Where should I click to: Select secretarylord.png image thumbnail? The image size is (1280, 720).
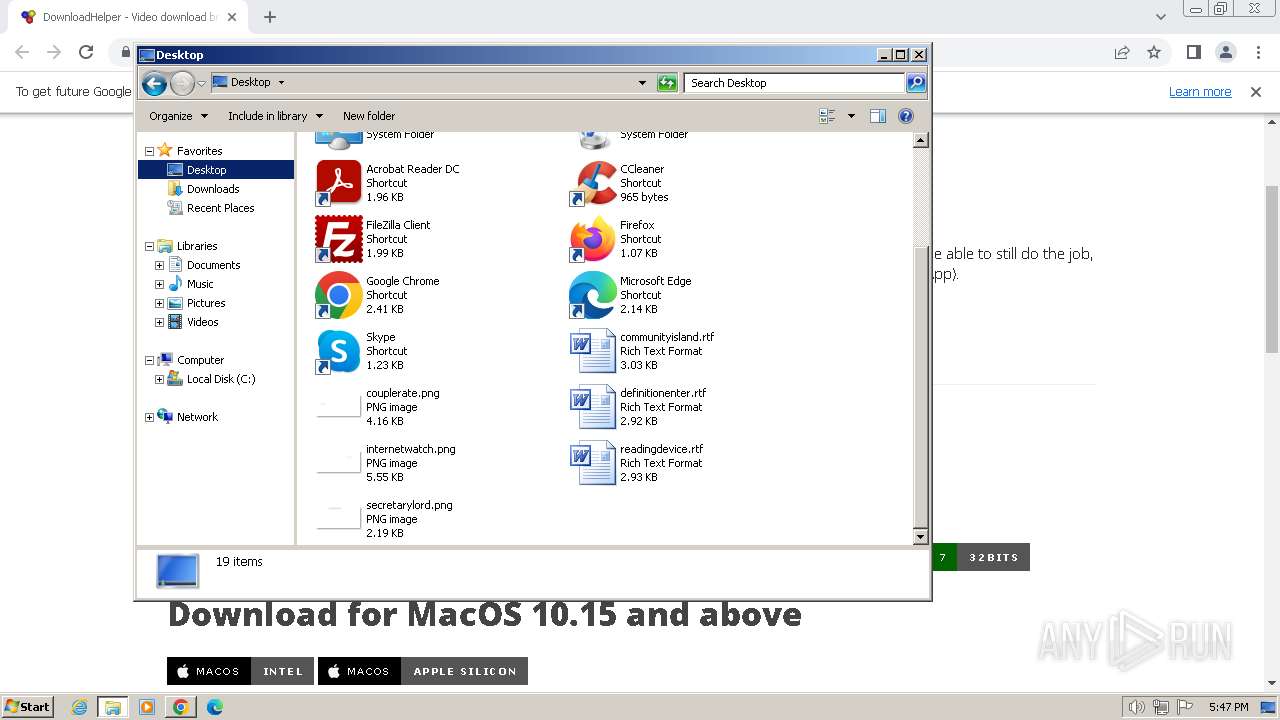pyautogui.click(x=338, y=519)
